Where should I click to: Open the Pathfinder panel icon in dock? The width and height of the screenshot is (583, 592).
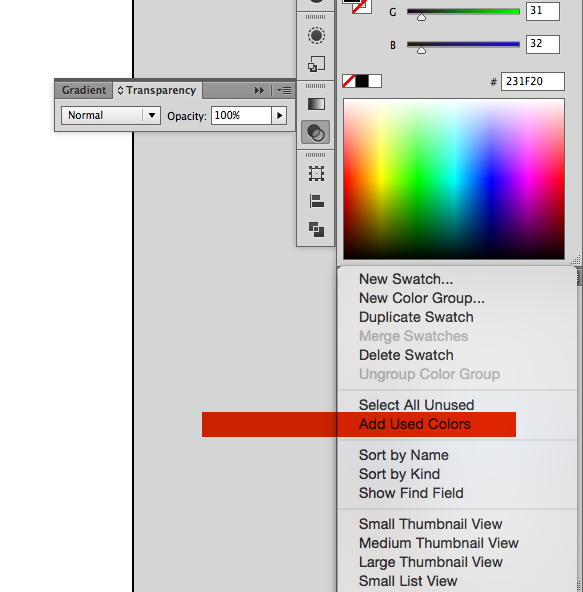(x=316, y=229)
